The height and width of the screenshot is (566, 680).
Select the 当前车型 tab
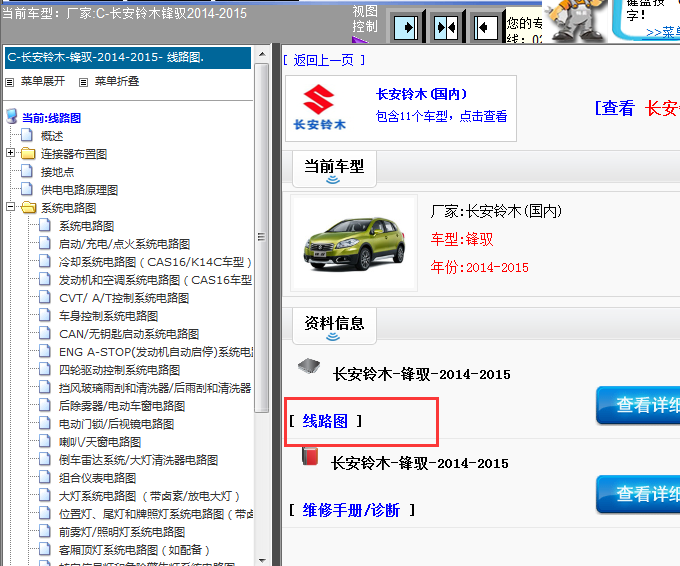tap(334, 169)
